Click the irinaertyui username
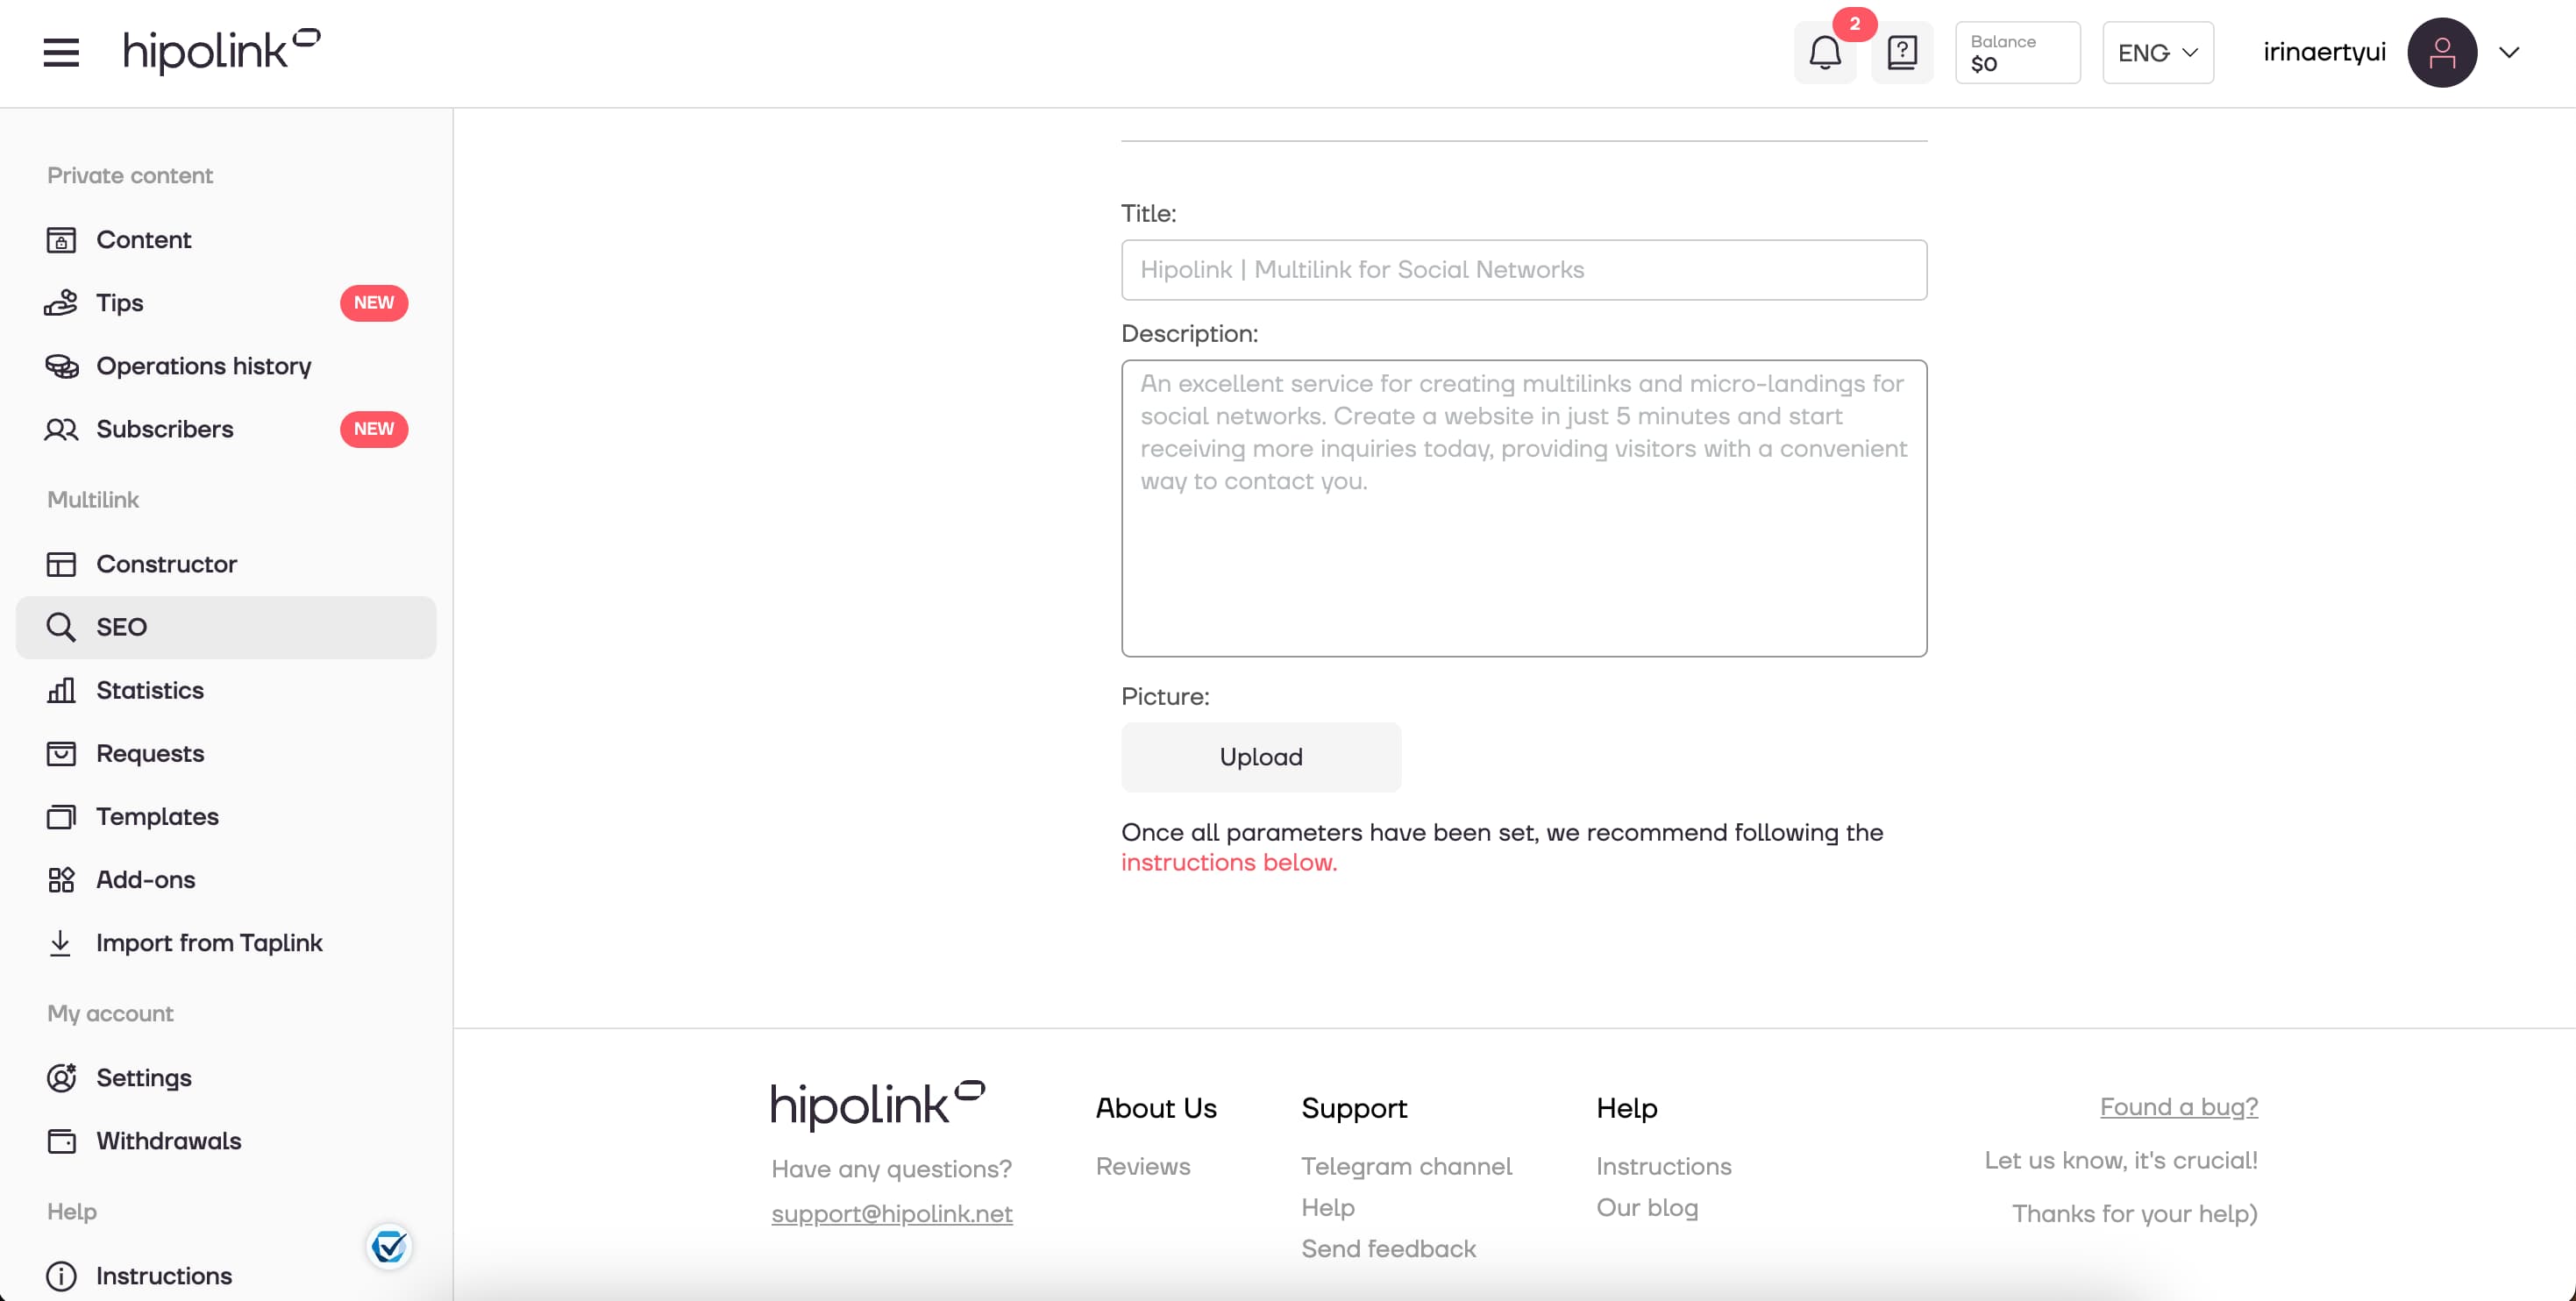 point(2324,52)
